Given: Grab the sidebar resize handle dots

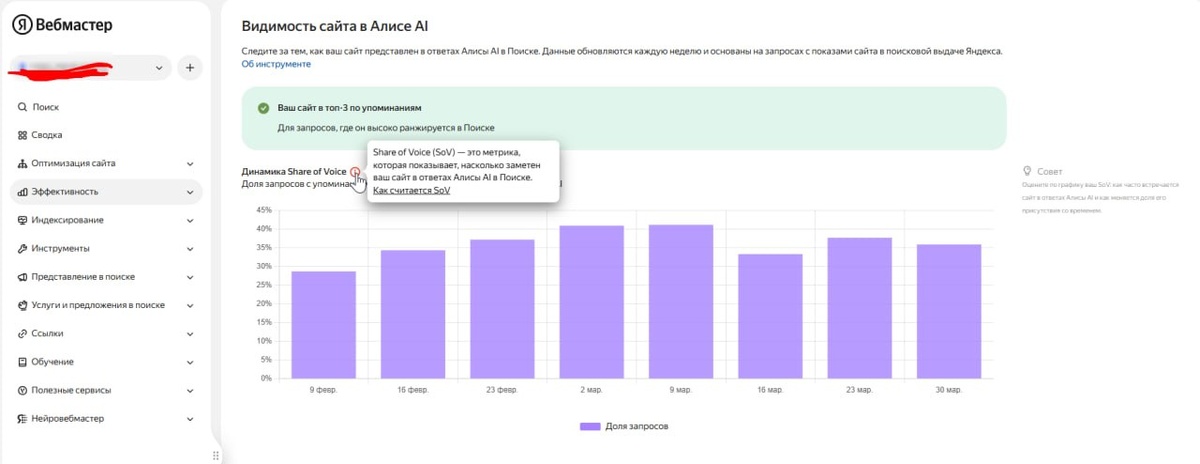Looking at the screenshot, I should click(216, 455).
